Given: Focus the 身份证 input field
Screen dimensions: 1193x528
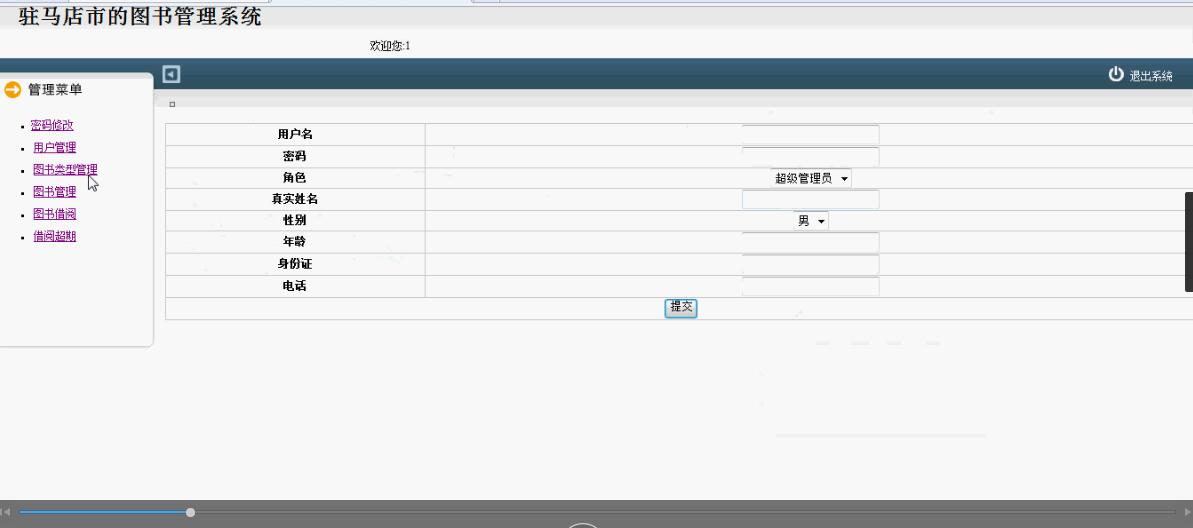Looking at the screenshot, I should pyautogui.click(x=810, y=264).
